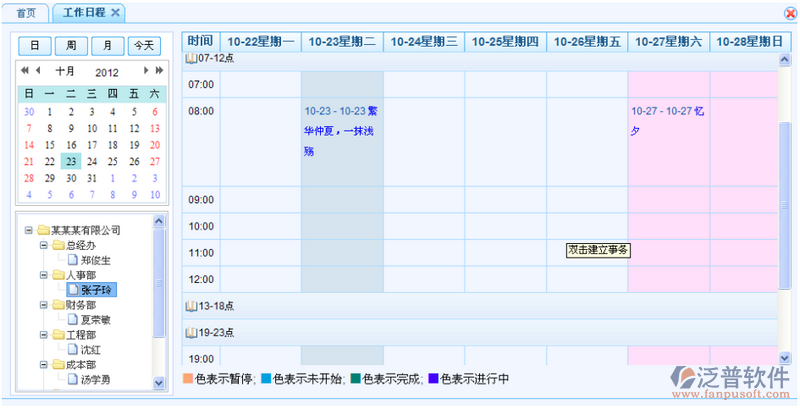Screen dimensions: 800x410
Task: Click the next month arrow in calendar
Action: tap(146, 71)
